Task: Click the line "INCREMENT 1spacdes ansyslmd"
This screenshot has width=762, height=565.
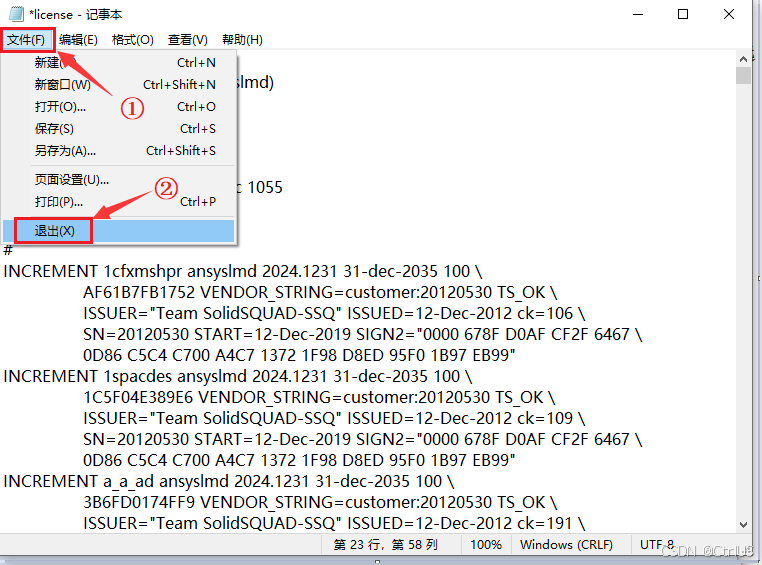Action: coord(238,377)
